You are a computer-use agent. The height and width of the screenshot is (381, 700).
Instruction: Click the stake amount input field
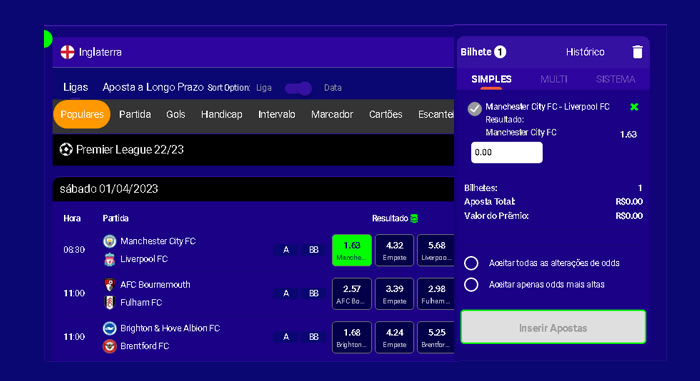click(x=507, y=152)
